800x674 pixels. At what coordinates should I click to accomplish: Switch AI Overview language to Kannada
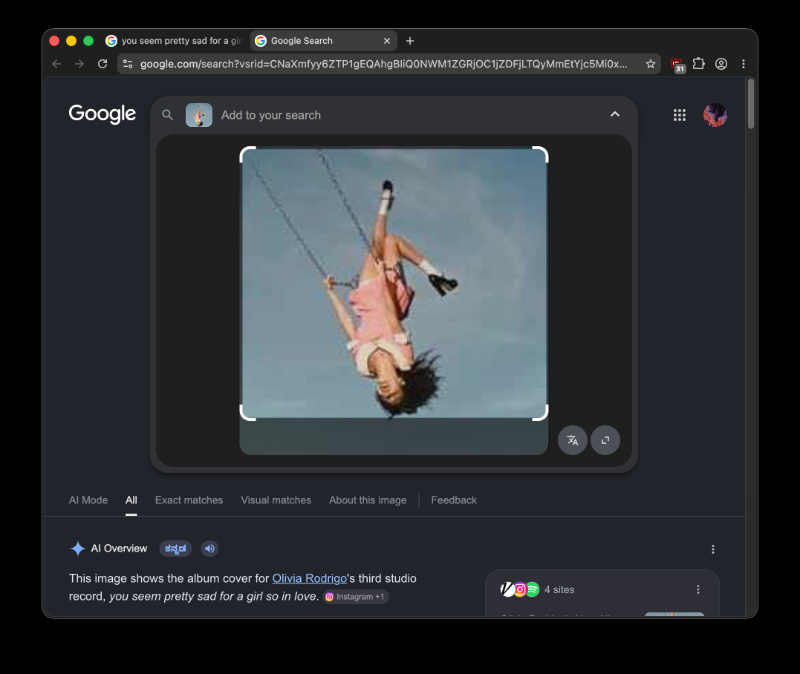point(176,548)
